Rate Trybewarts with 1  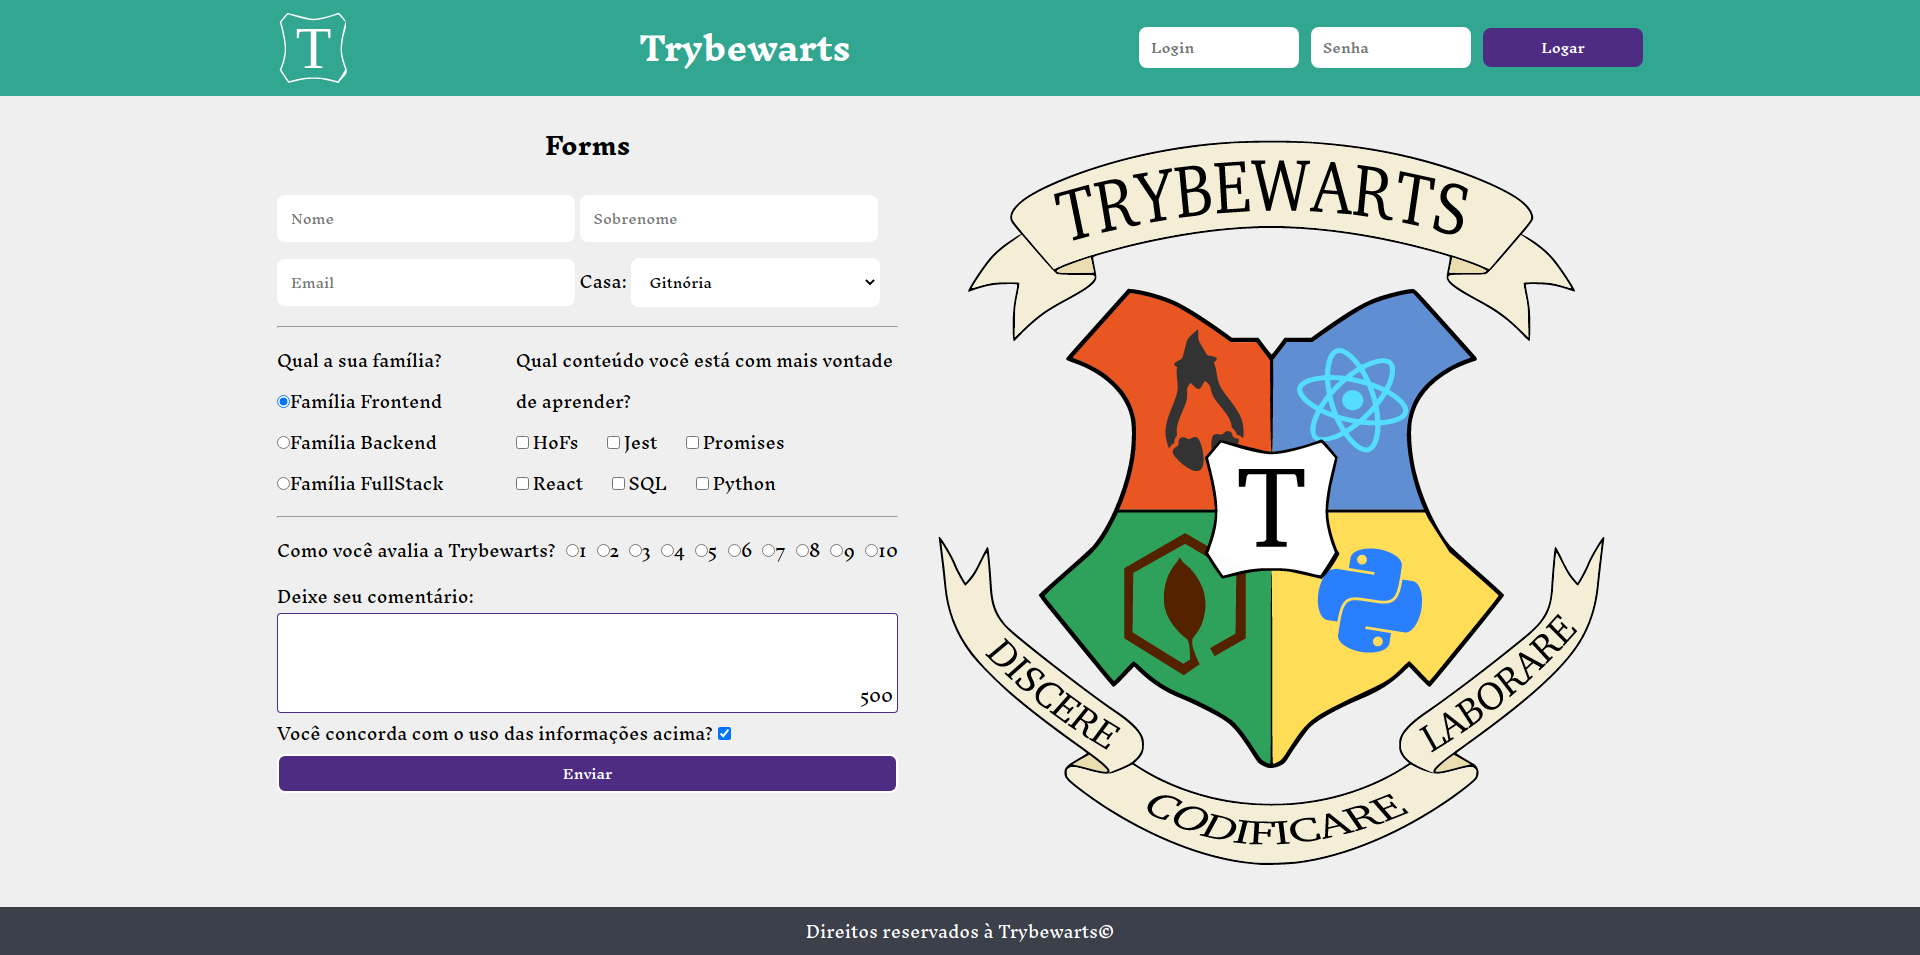pyautogui.click(x=572, y=551)
